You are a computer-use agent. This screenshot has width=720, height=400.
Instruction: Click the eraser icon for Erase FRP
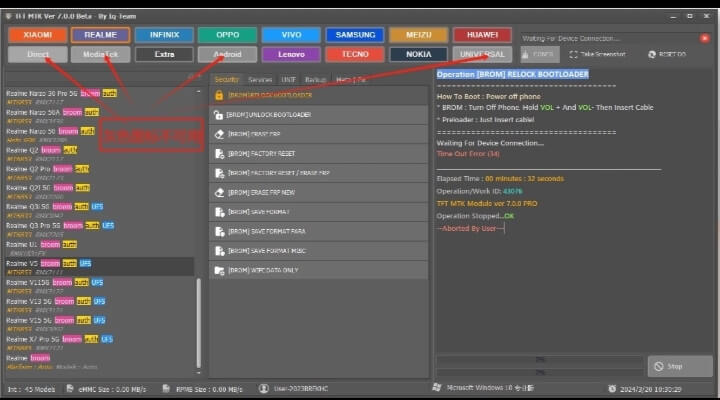tap(219, 134)
